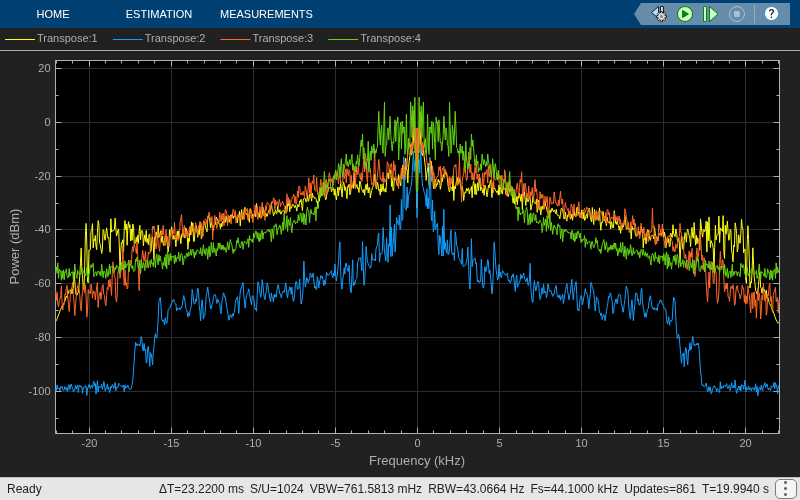Open the ESTIMATION tab
The width and height of the screenshot is (800, 500).
(159, 14)
